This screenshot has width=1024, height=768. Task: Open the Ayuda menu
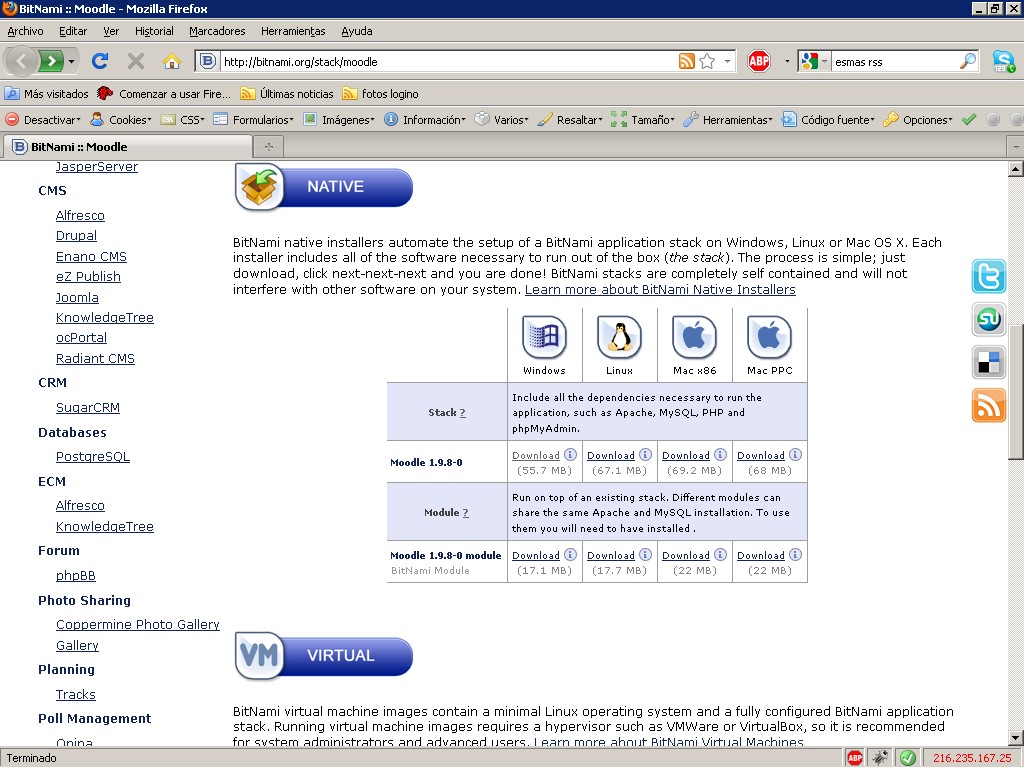357,31
